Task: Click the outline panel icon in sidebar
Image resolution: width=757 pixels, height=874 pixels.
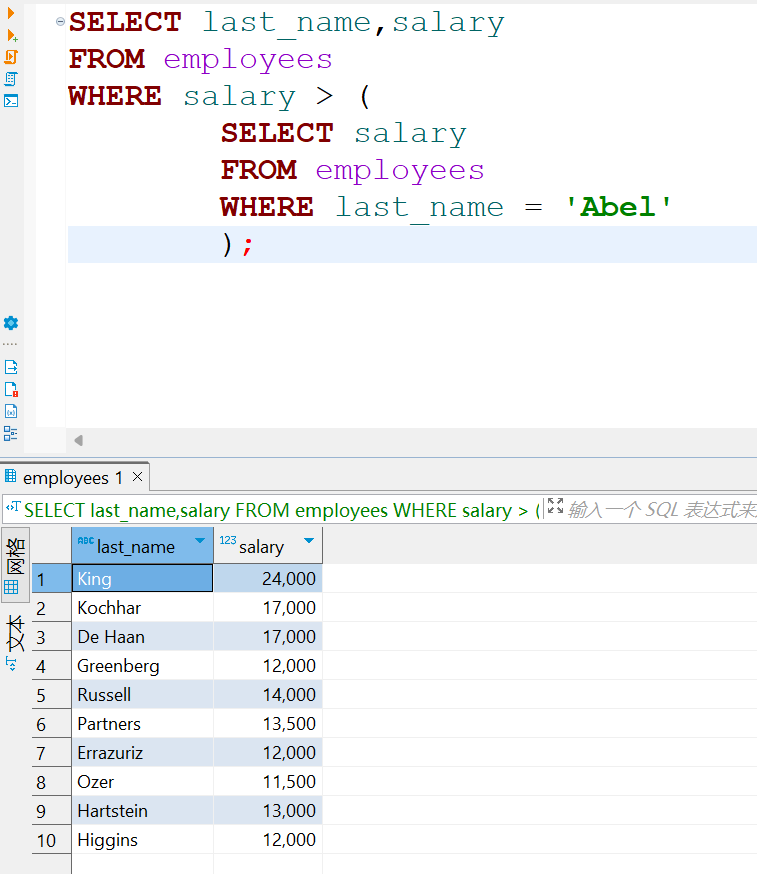Action: [11, 433]
